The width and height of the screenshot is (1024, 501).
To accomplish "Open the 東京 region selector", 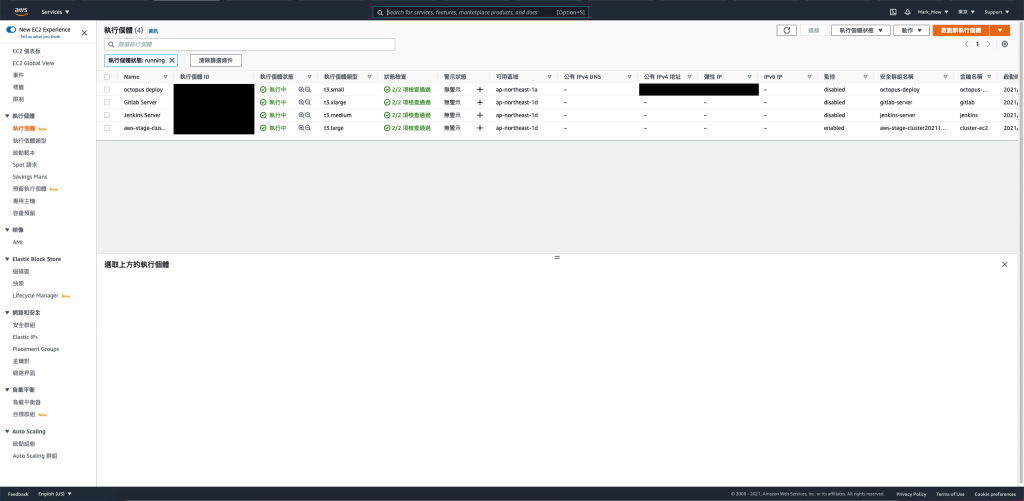I will click(966, 12).
